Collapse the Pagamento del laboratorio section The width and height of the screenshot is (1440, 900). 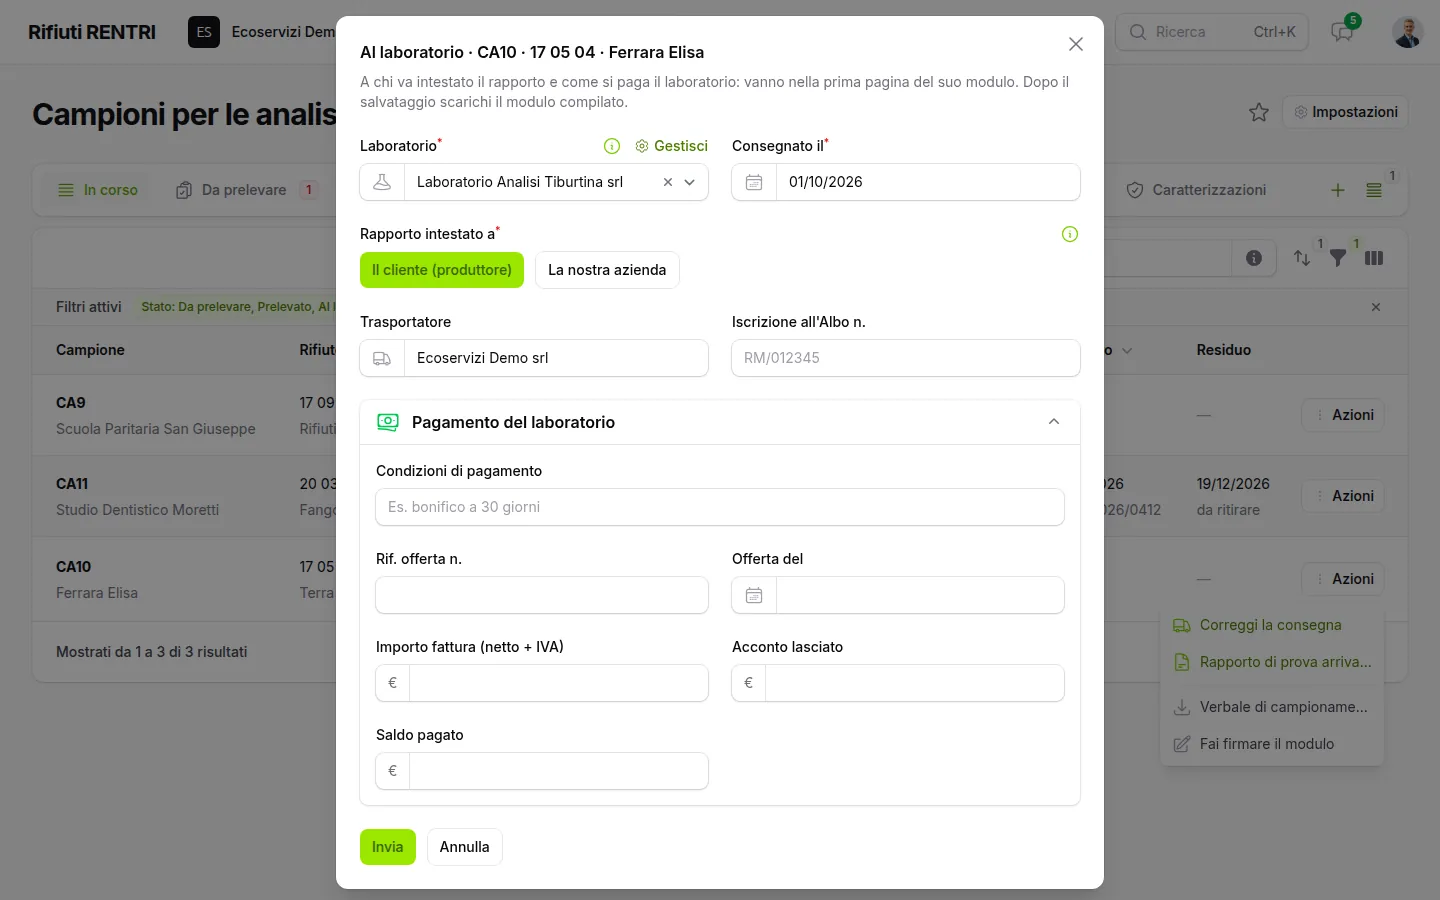tap(1054, 422)
